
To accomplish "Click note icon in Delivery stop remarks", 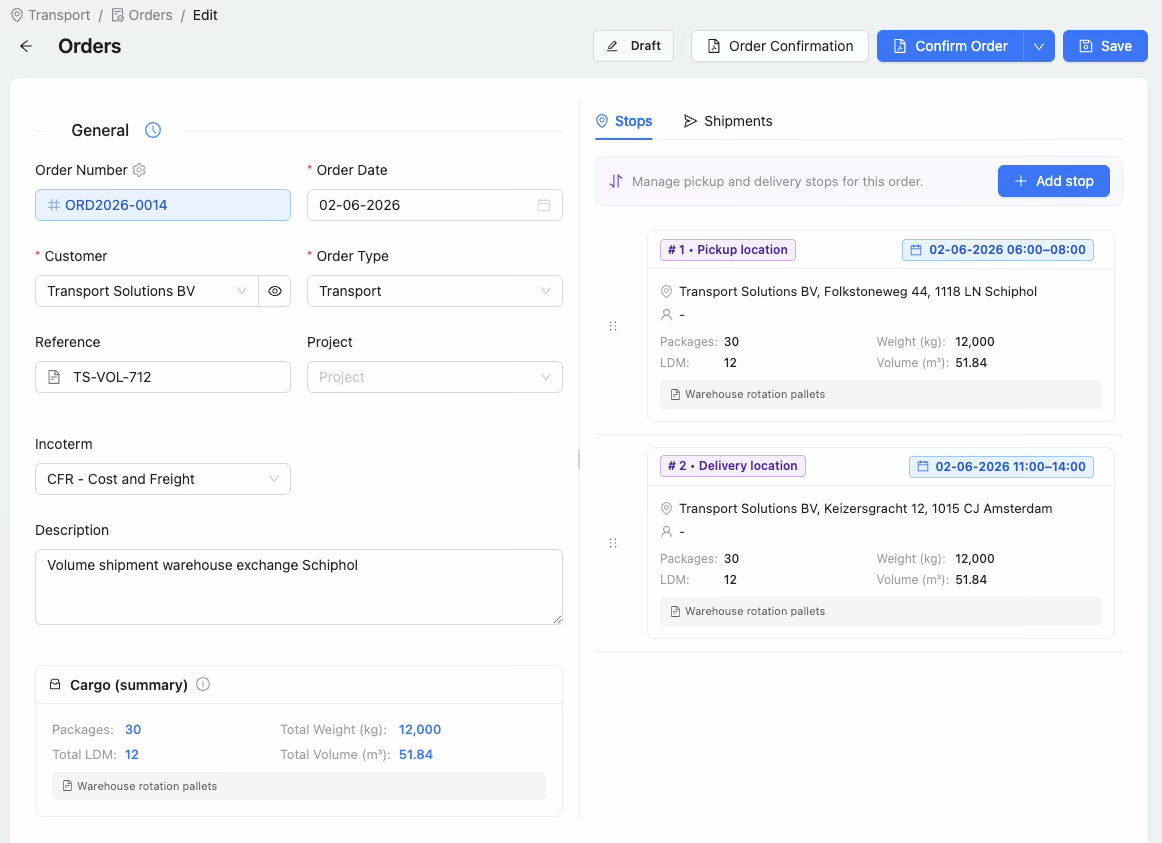I will (675, 612).
